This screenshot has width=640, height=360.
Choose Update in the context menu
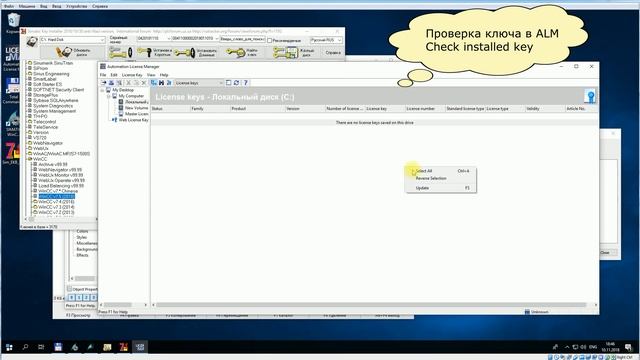(x=441, y=188)
